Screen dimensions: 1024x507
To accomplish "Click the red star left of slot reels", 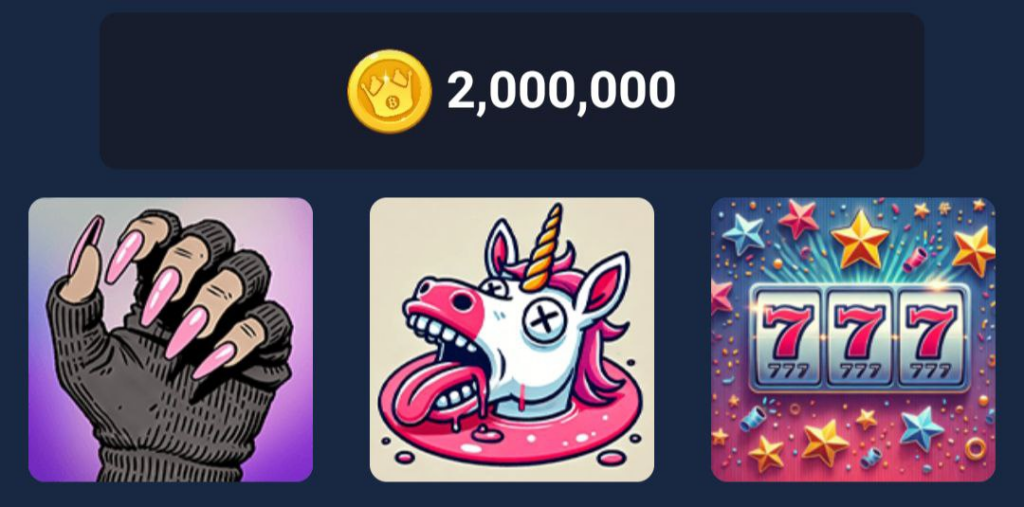I will pyautogui.click(x=722, y=296).
